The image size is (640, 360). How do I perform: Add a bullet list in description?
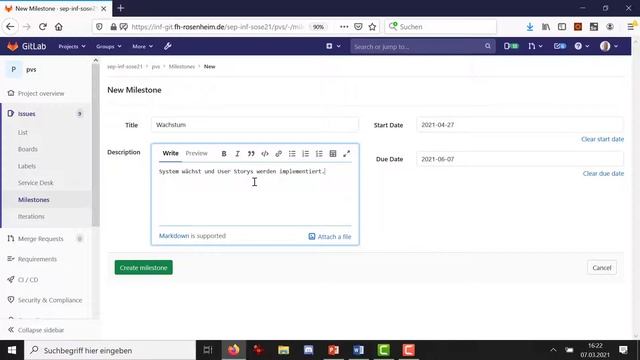pos(292,153)
